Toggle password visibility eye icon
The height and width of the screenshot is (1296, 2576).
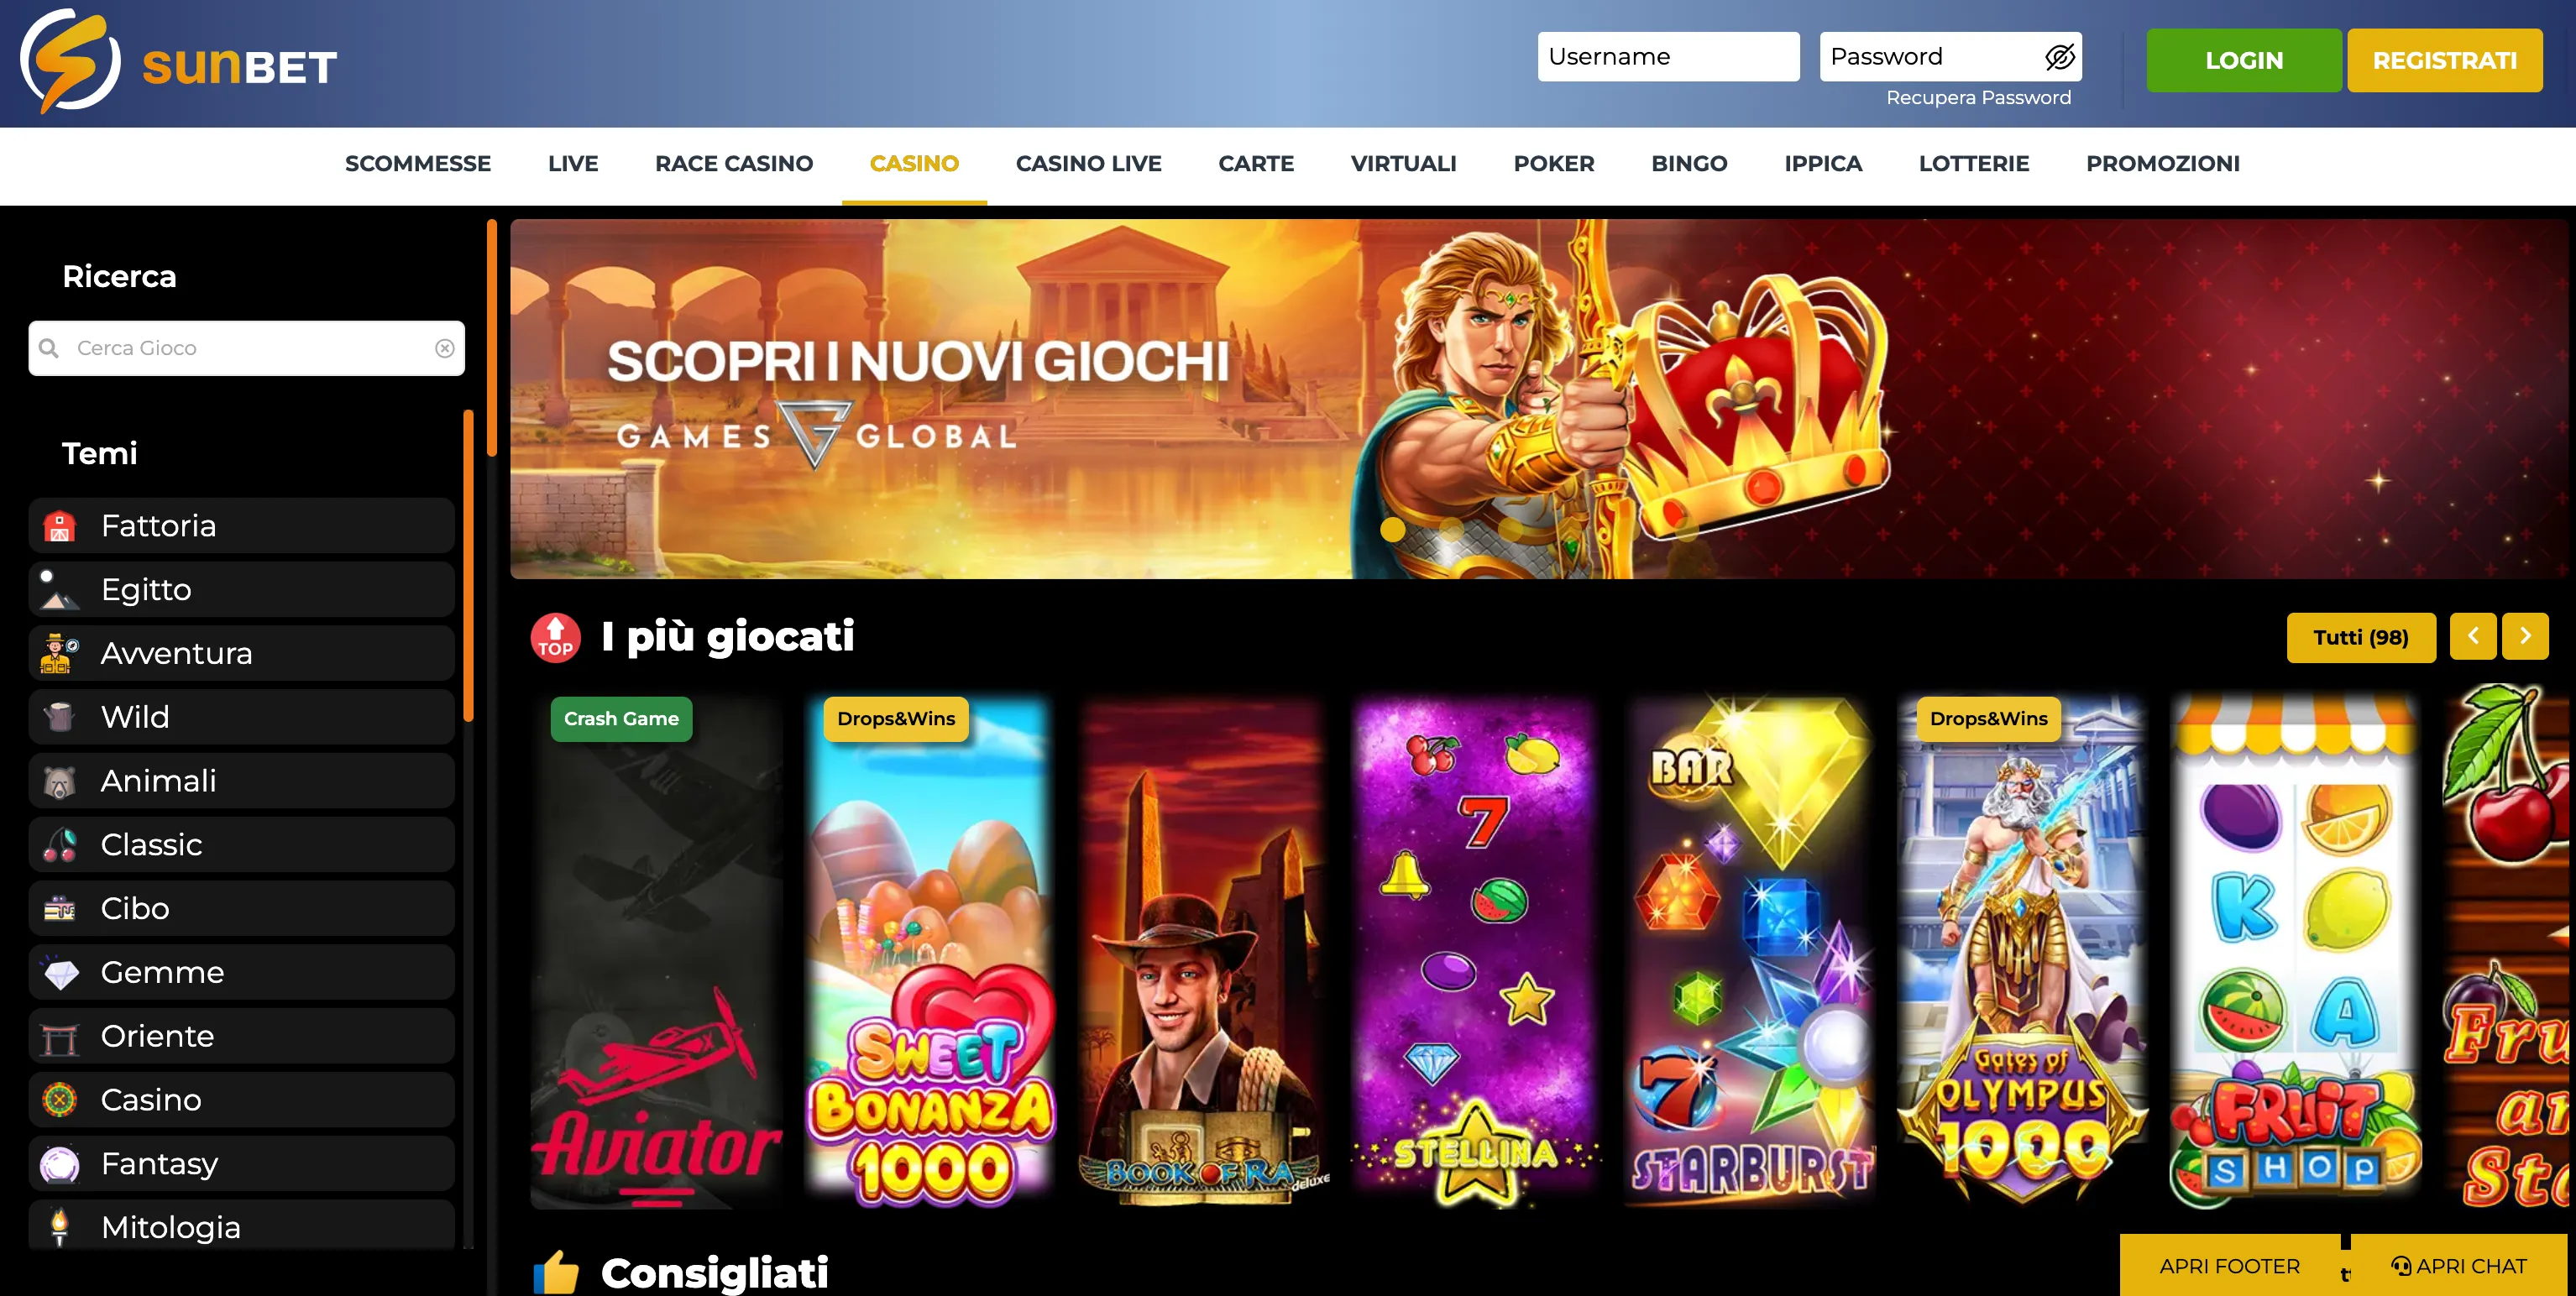point(2059,57)
